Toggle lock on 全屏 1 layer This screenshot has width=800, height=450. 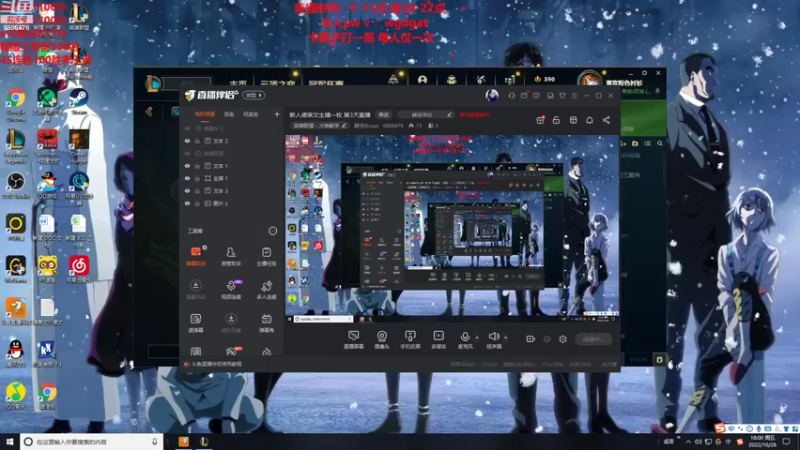197,179
